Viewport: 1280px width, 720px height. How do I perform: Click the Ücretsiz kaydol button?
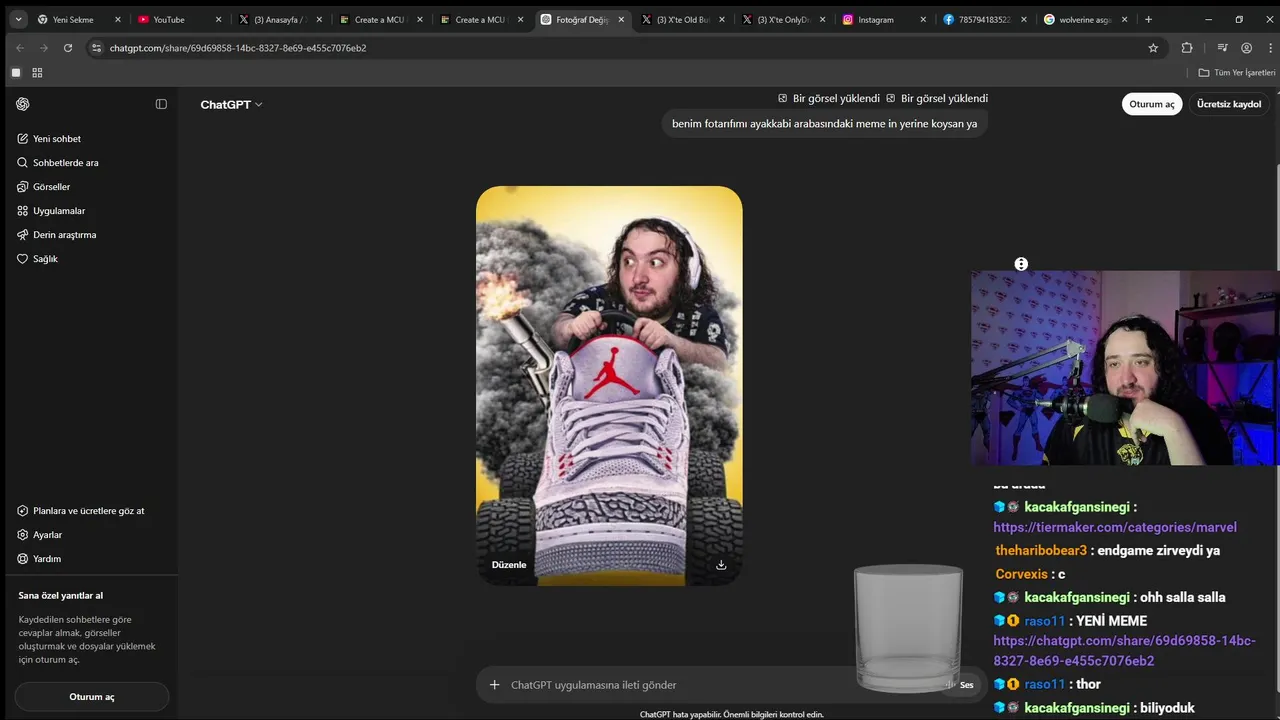pyautogui.click(x=1229, y=104)
